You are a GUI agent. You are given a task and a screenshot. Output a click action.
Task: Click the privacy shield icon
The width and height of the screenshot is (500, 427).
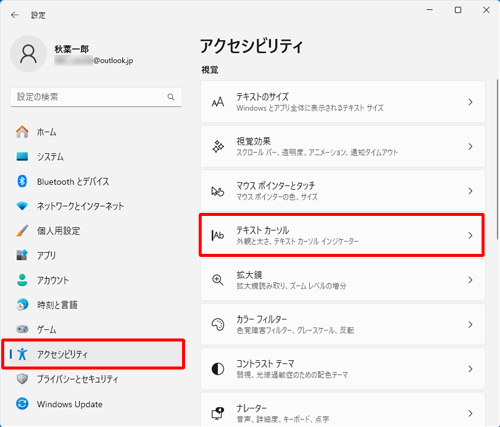tap(22, 379)
